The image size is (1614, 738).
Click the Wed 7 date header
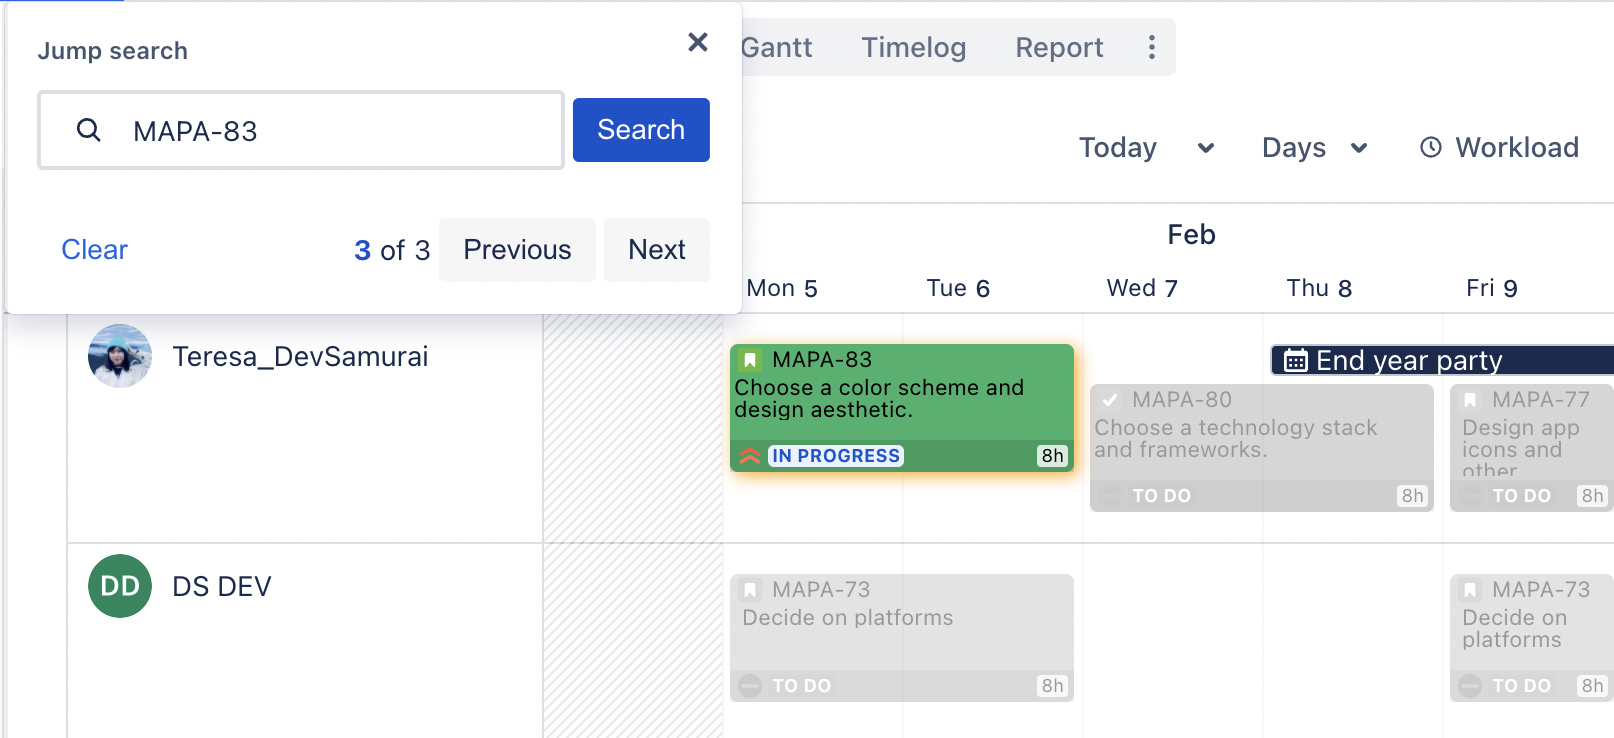coord(1142,288)
